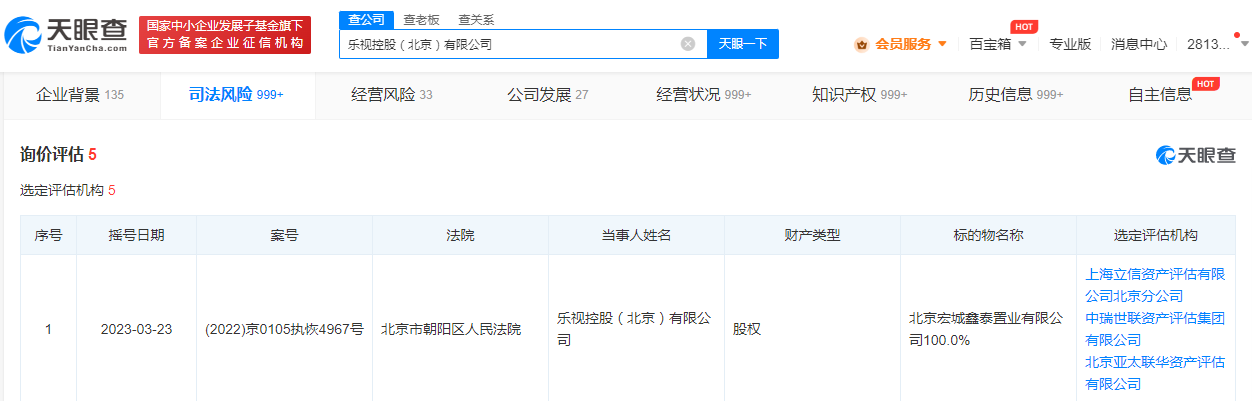Click the date cell 2023-03-23
Image resolution: width=1252 pixels, height=401 pixels.
(137, 329)
